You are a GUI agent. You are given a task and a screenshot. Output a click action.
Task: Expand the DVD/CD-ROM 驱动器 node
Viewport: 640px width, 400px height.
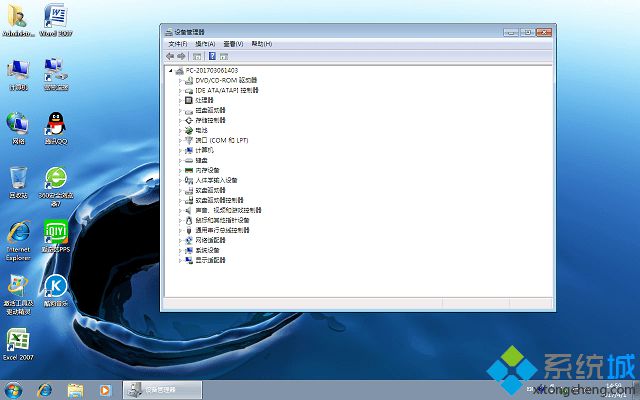point(180,80)
